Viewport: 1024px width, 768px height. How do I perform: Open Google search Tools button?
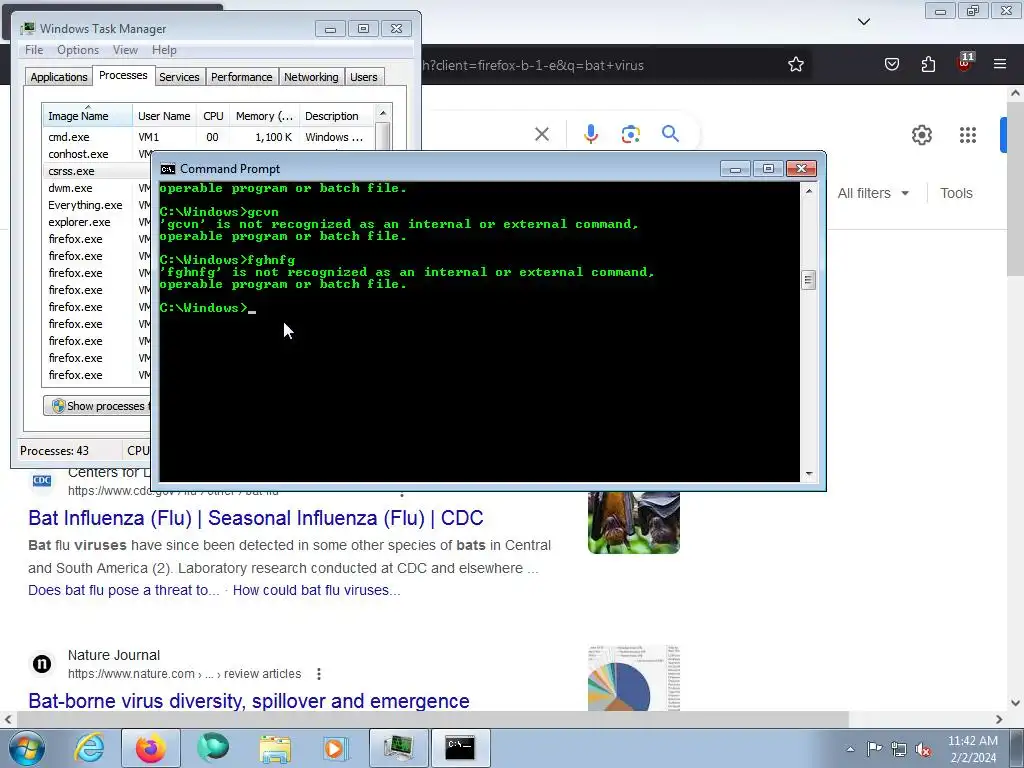tap(956, 193)
